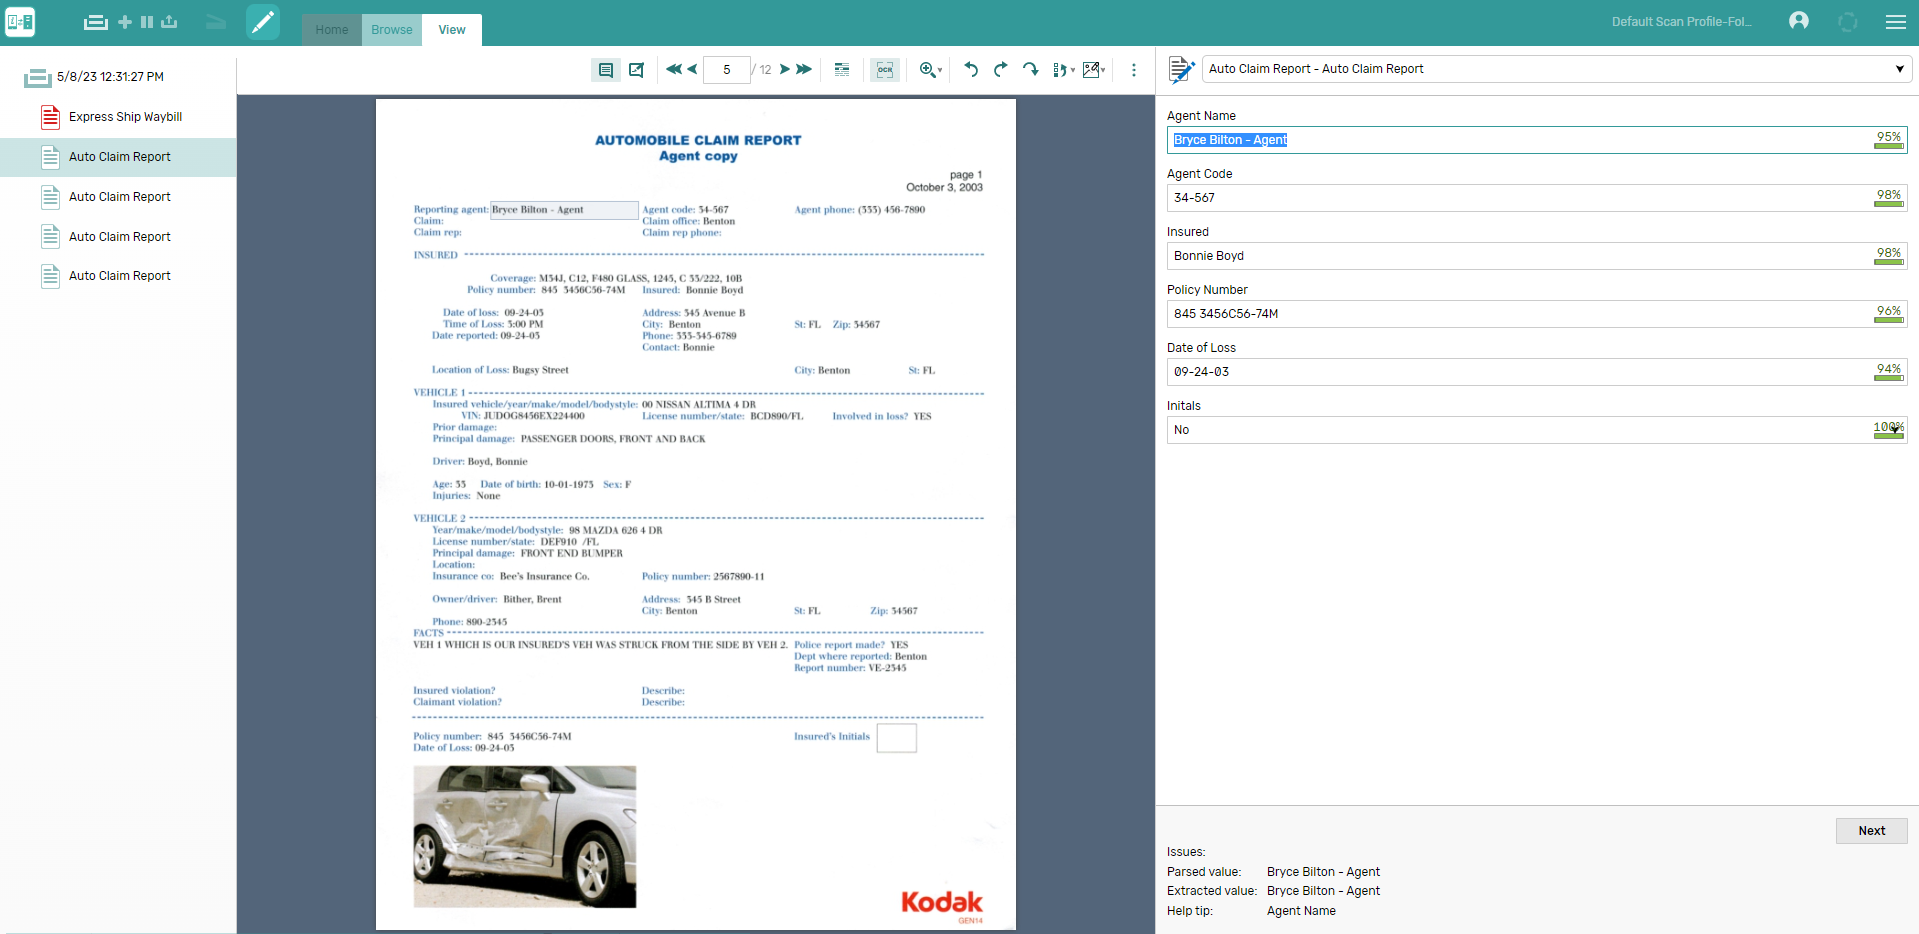
Task: Open the Default Scan Profile settings
Action: [1681, 21]
